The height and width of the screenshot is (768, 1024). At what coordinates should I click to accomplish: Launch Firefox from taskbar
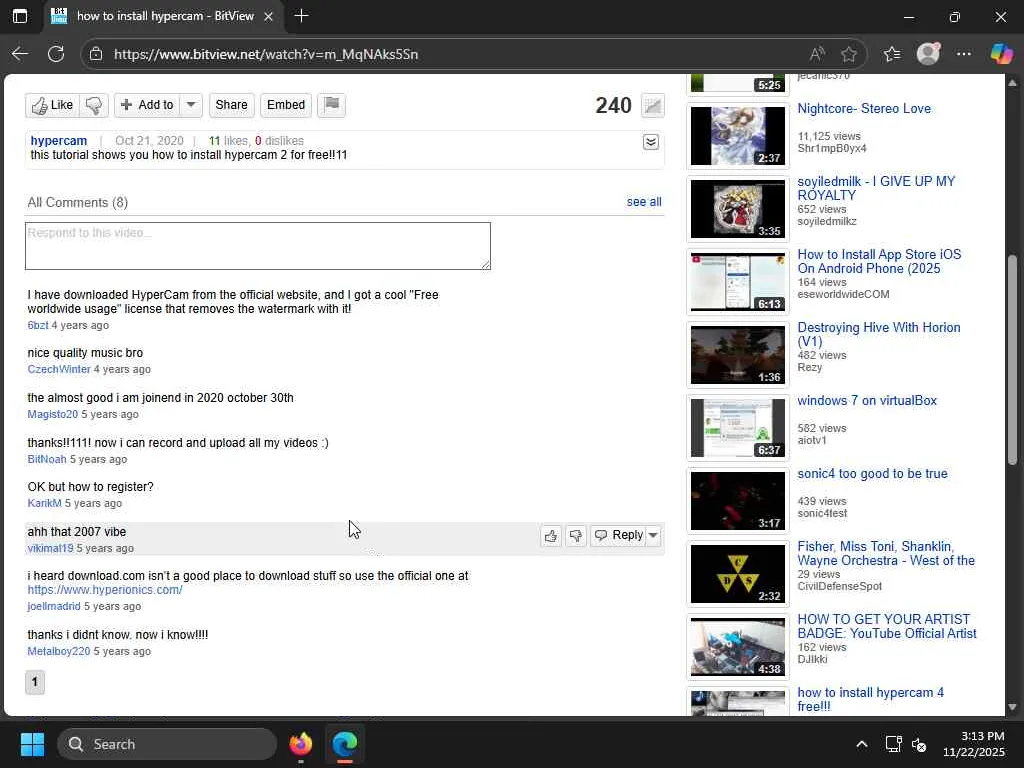(301, 744)
